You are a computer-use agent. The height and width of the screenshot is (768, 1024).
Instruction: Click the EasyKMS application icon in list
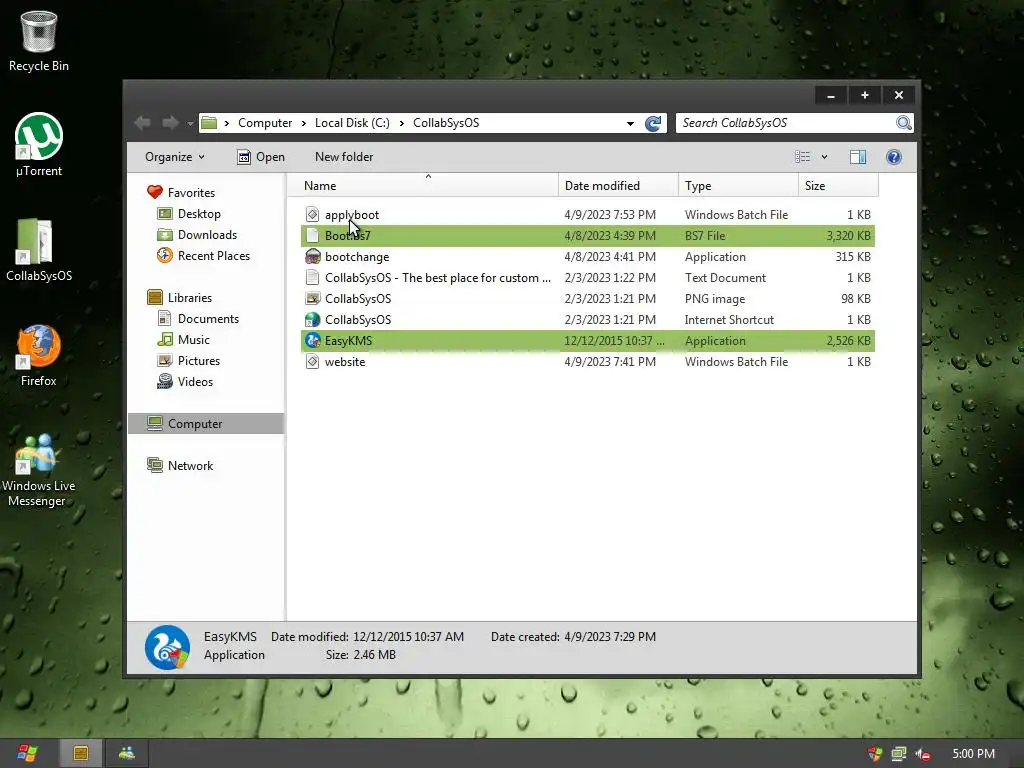click(313, 340)
